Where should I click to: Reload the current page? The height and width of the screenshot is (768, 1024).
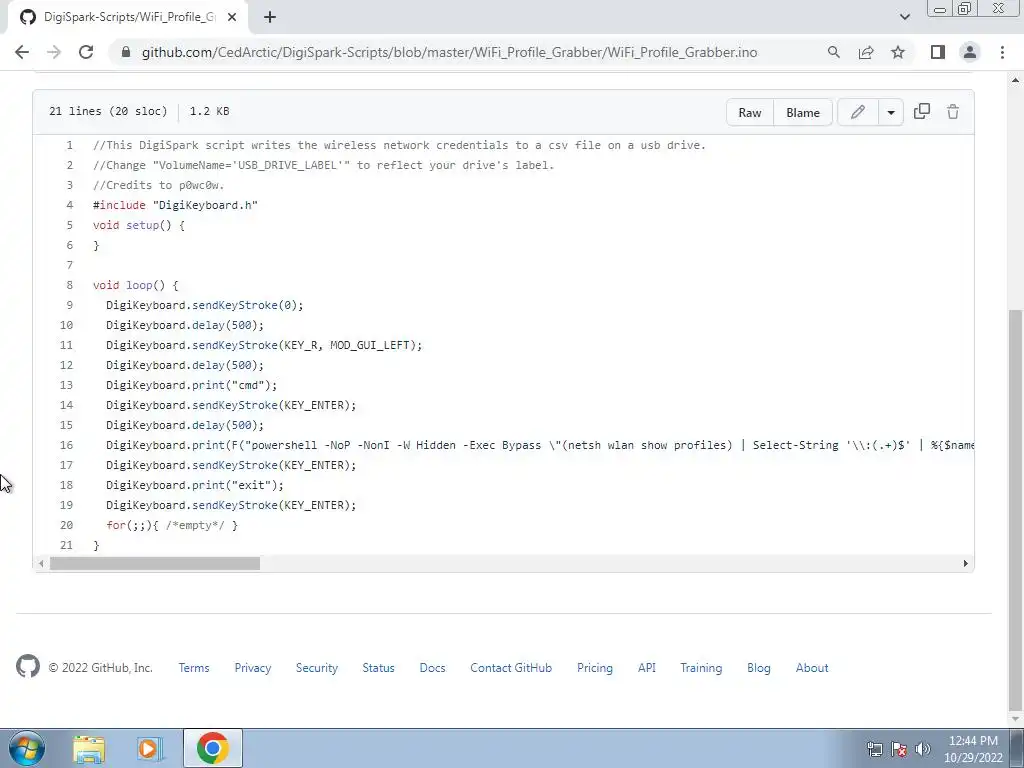point(86,52)
